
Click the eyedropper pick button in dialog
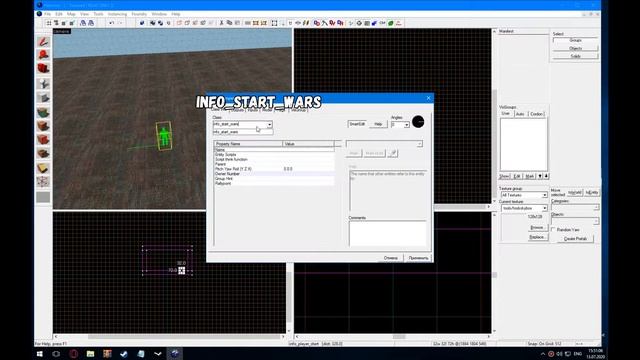click(x=393, y=153)
